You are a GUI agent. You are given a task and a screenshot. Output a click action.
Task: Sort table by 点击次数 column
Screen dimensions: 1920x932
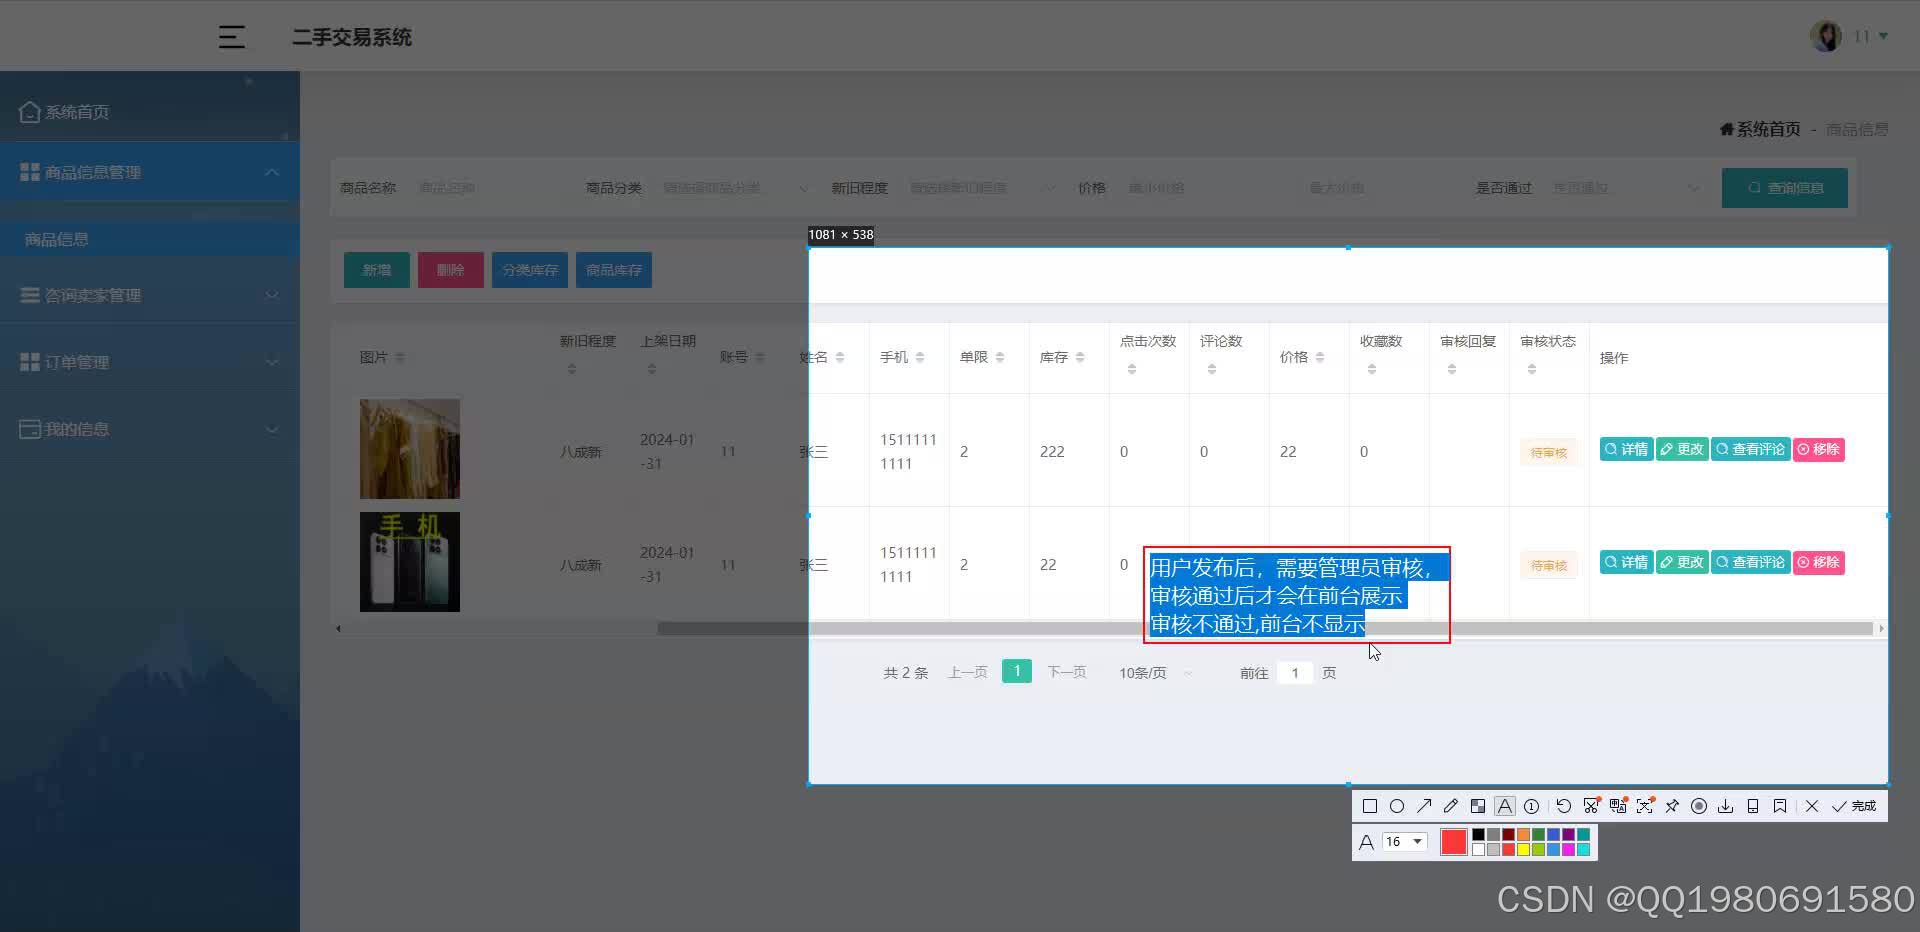pos(1132,370)
